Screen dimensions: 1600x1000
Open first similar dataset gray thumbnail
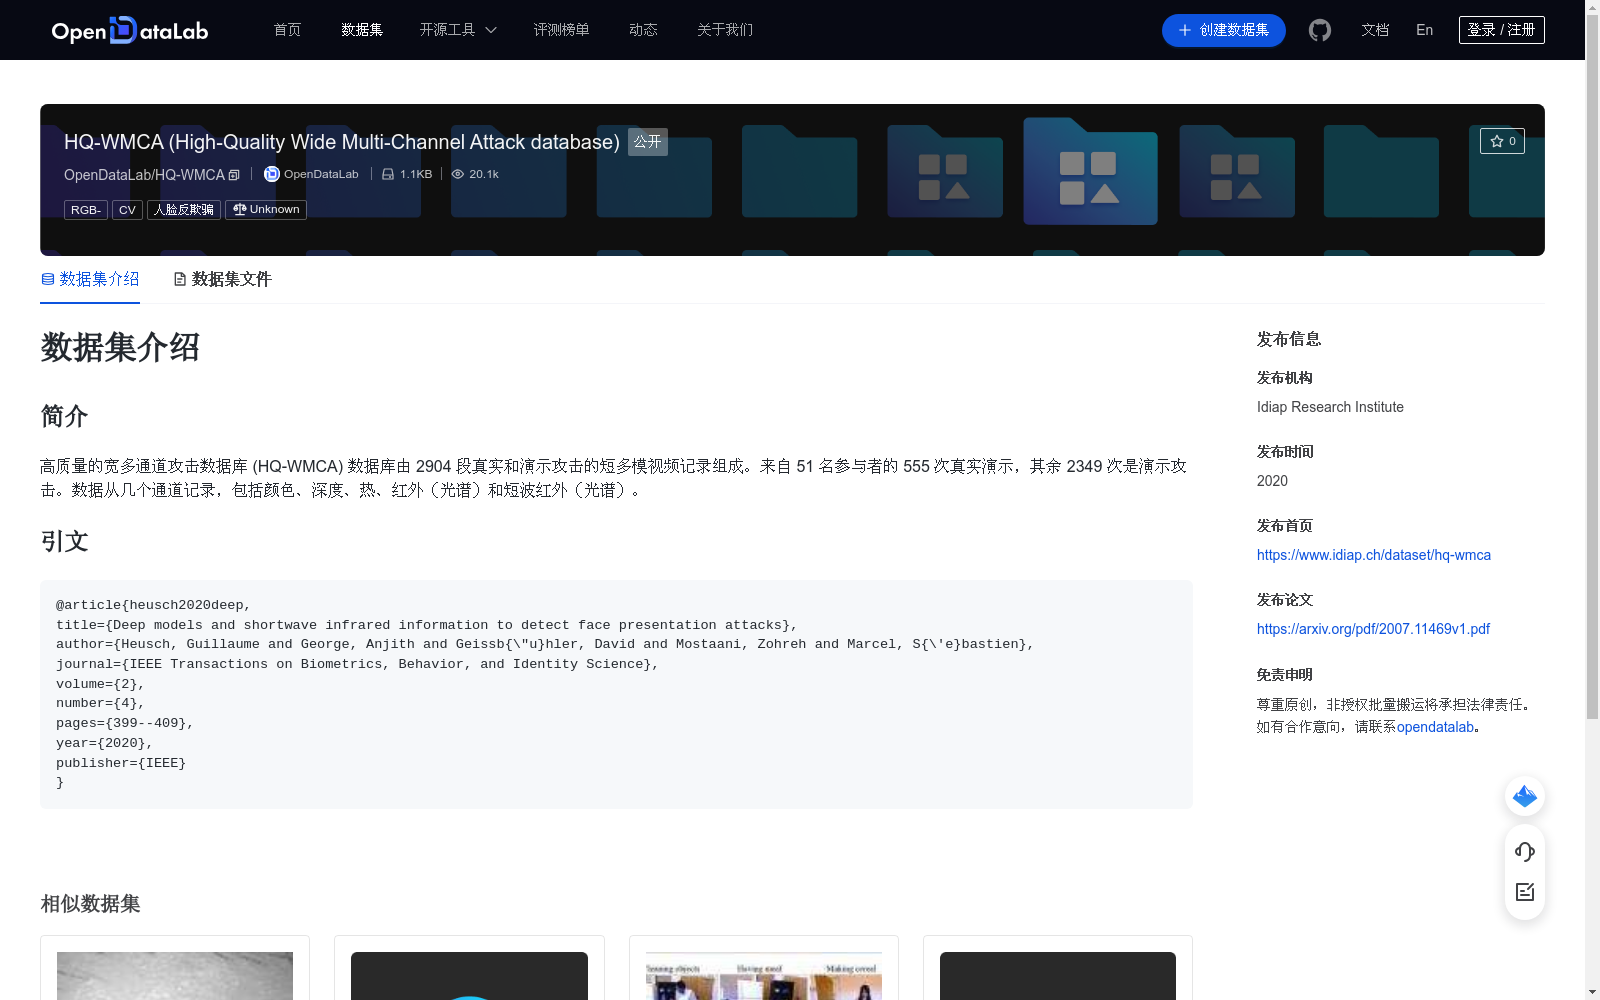(x=175, y=976)
